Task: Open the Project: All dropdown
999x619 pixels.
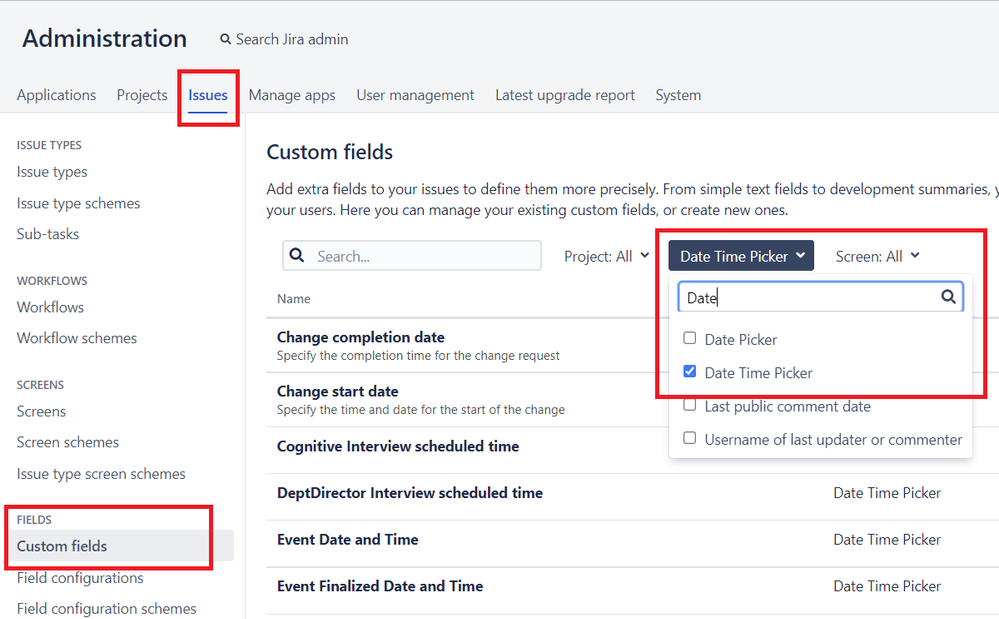Action: click(606, 255)
